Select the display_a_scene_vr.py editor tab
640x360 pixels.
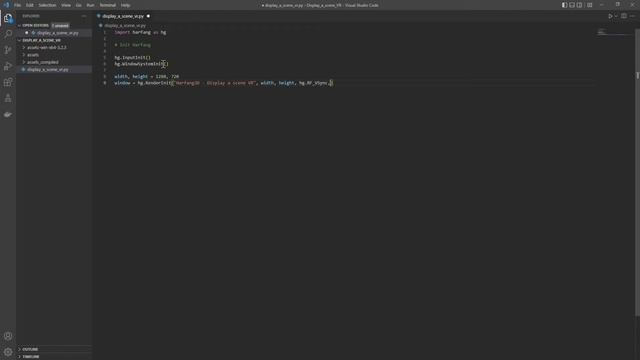click(x=124, y=16)
